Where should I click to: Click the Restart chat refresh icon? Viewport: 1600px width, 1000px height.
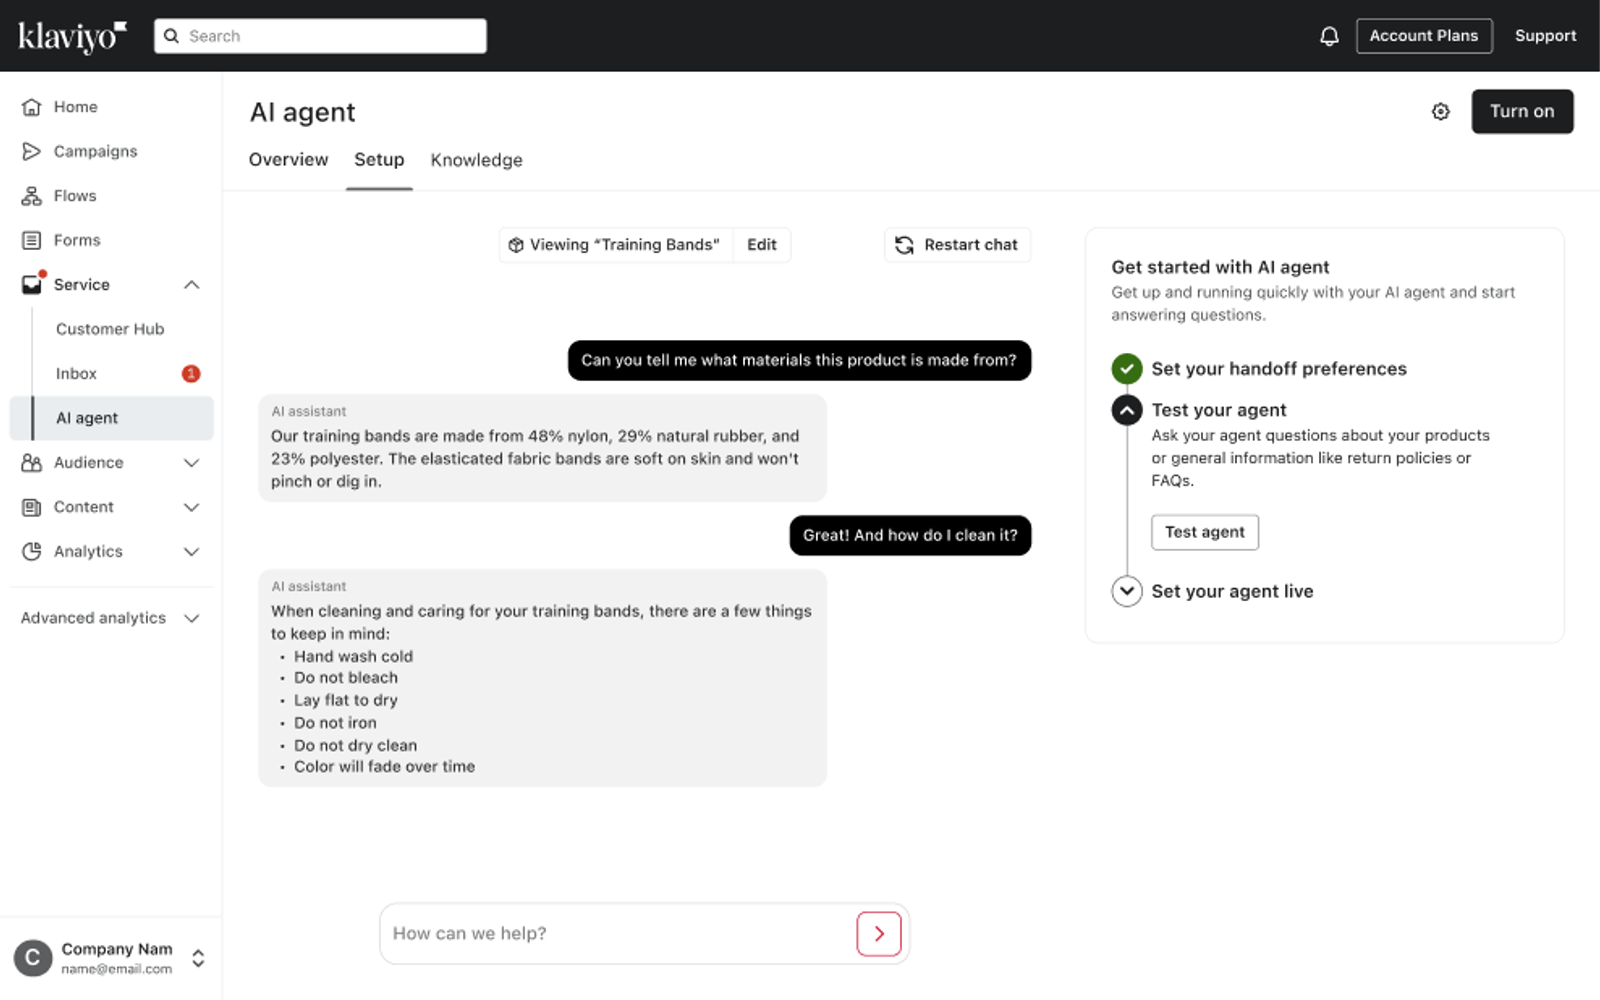point(904,245)
